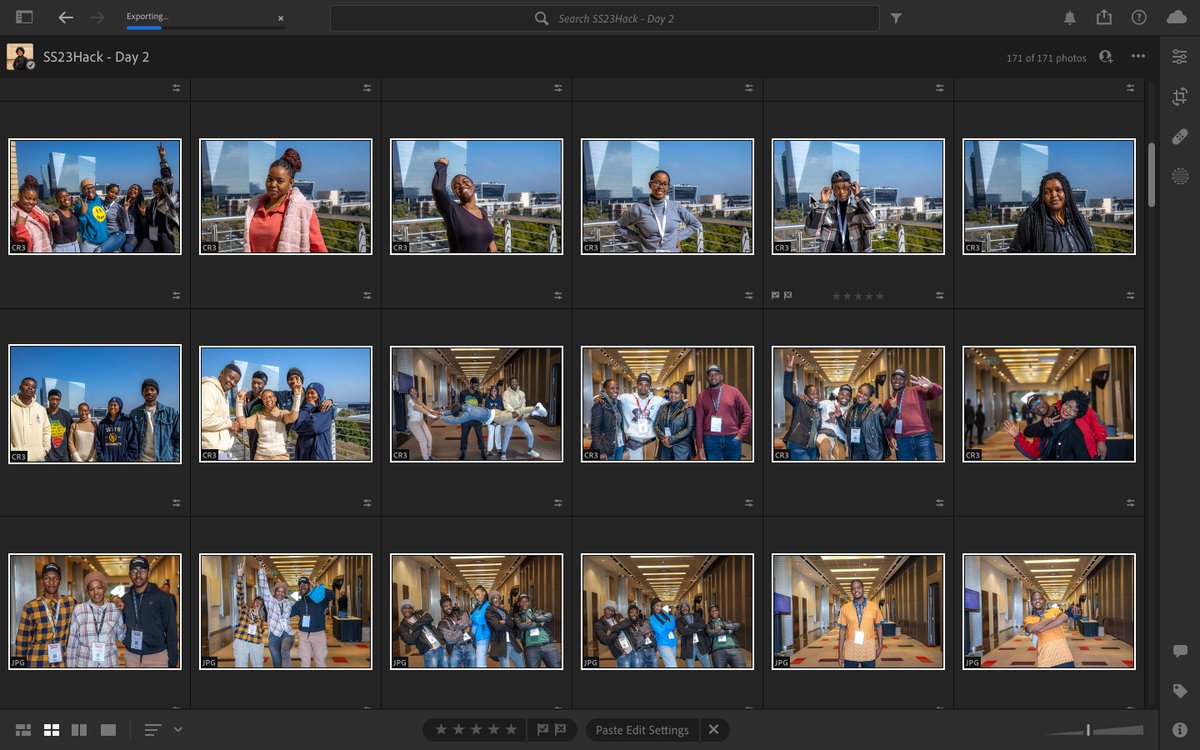Click the album title SS23Hack - Day 2
Screen dimensions: 1200x750
coord(96,57)
